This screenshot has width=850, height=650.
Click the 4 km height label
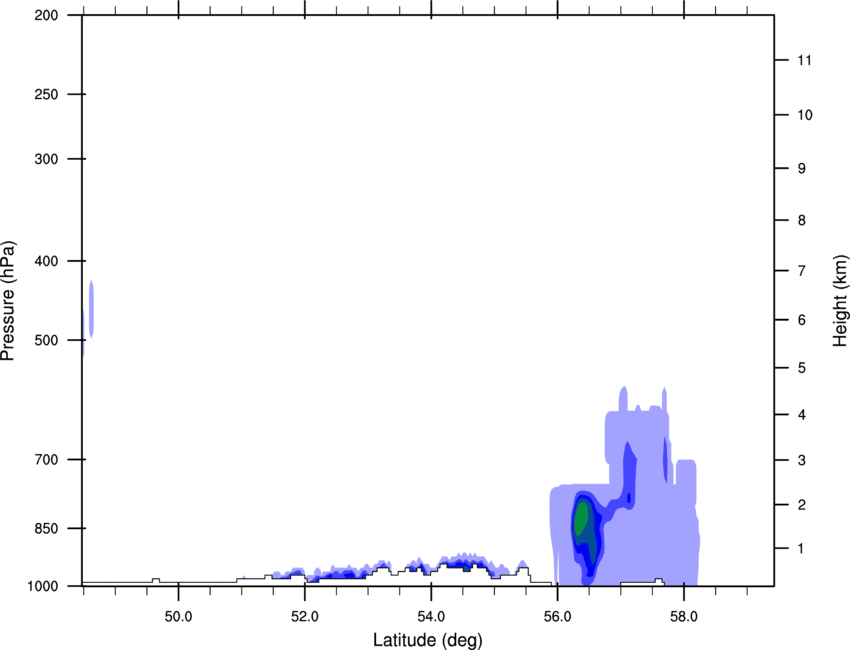802,415
